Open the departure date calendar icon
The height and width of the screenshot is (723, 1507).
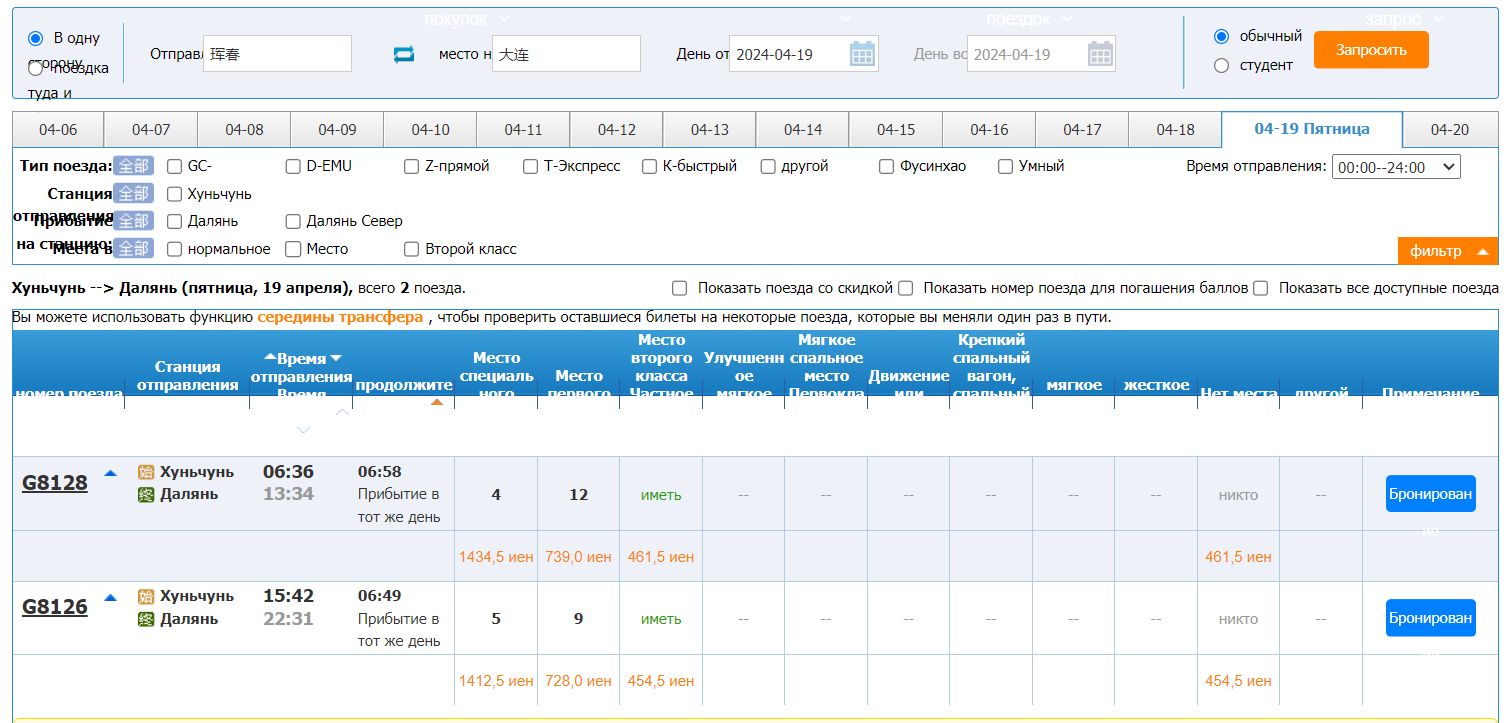(861, 54)
